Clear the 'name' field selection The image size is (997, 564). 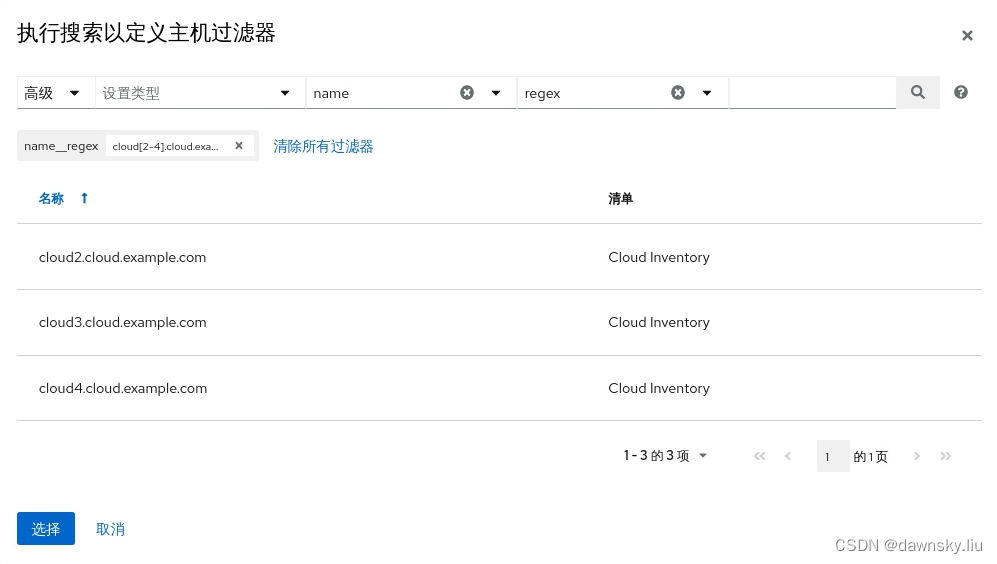(x=467, y=93)
